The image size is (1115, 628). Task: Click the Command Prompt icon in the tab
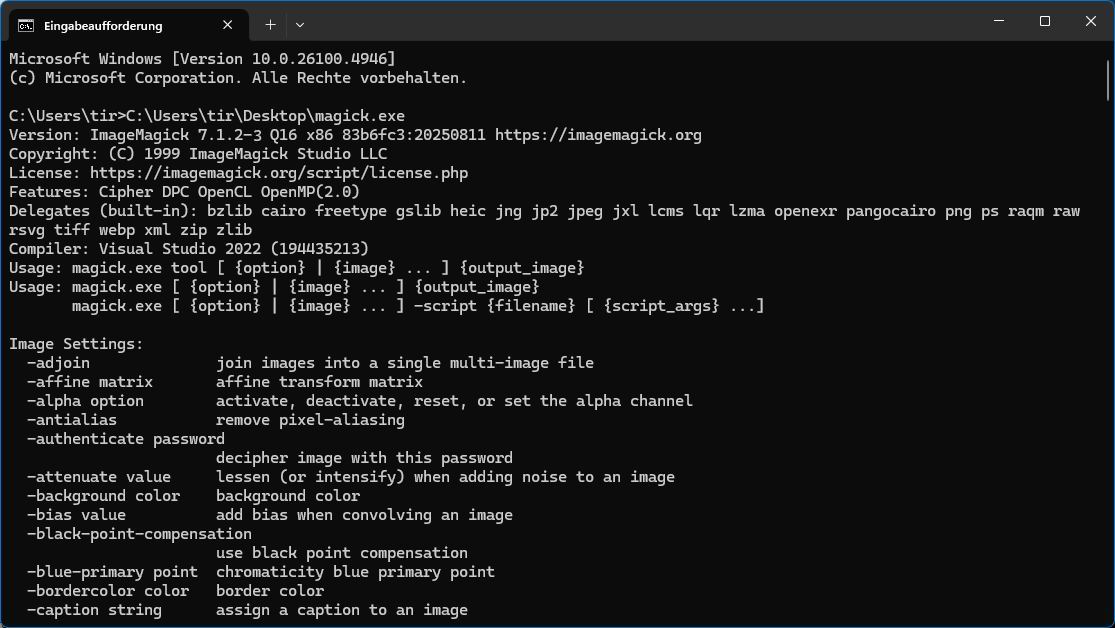26,25
